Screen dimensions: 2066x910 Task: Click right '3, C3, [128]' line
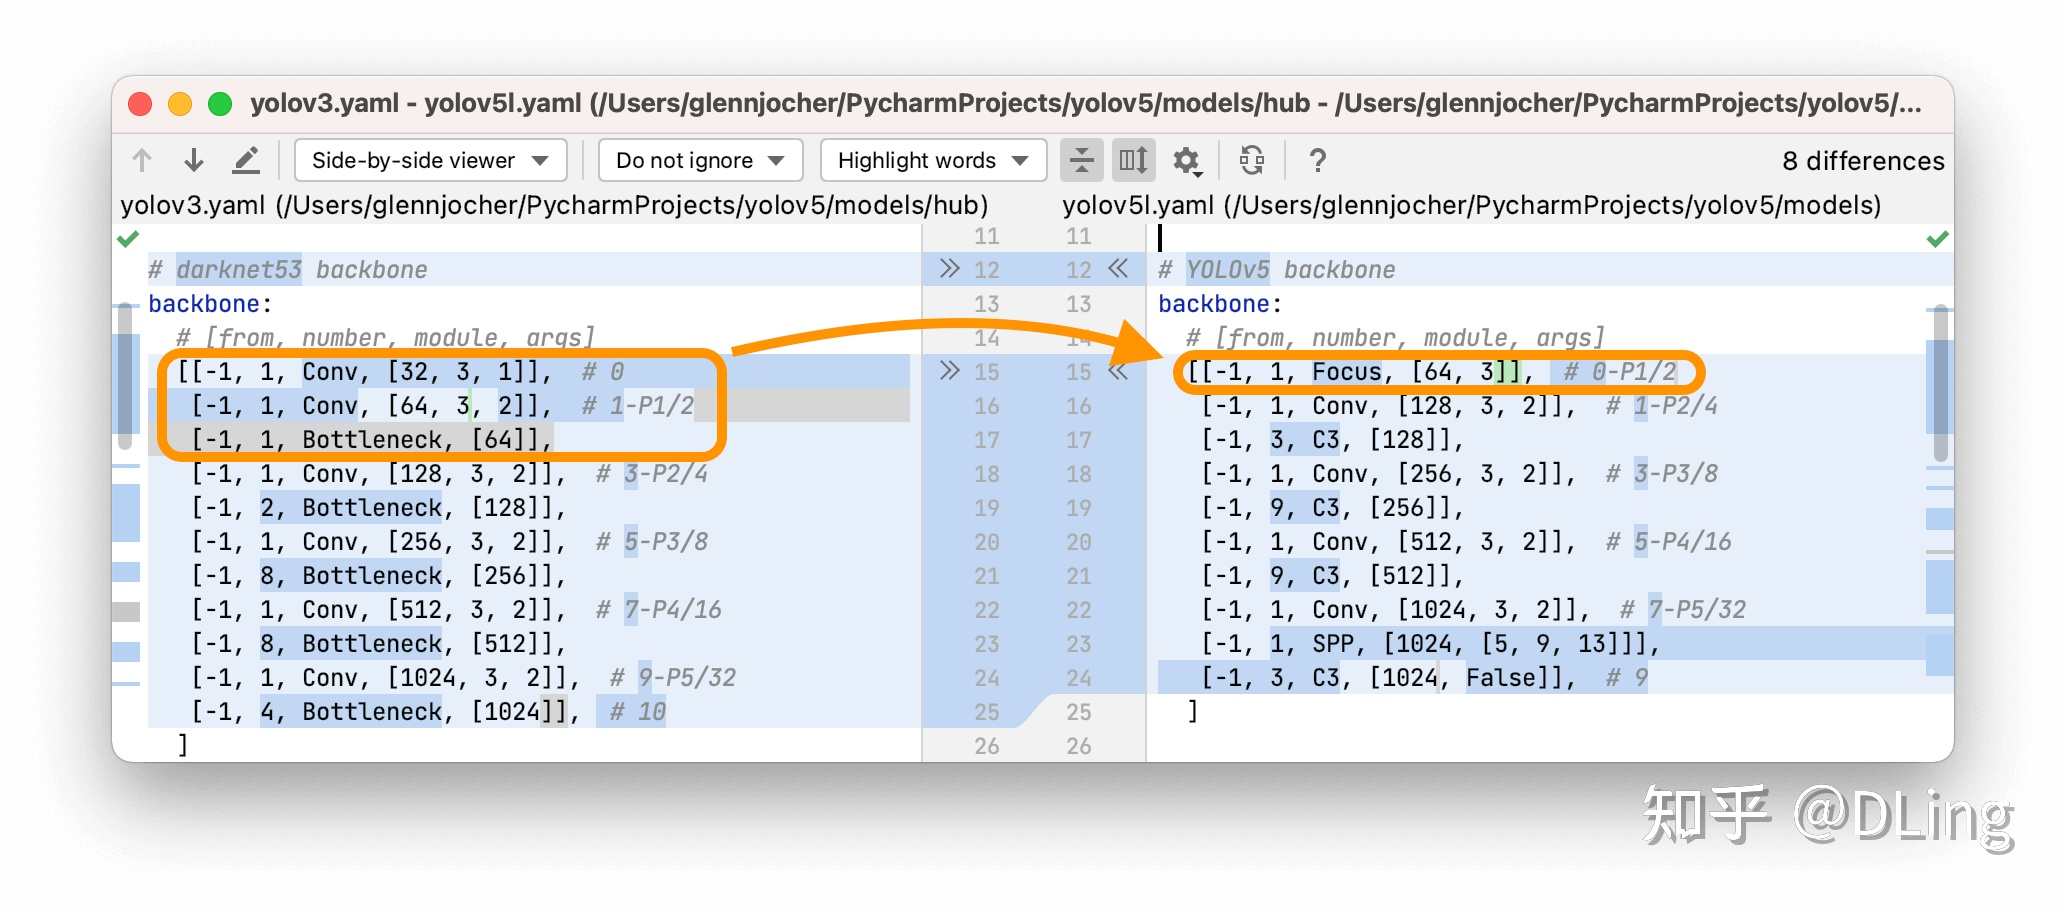pos(1332,440)
